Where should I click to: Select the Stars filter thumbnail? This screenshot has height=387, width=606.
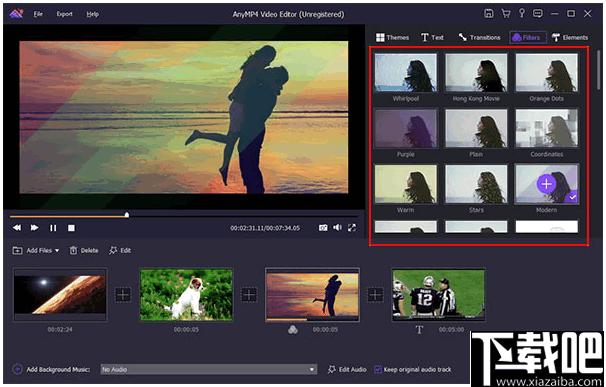coord(476,184)
